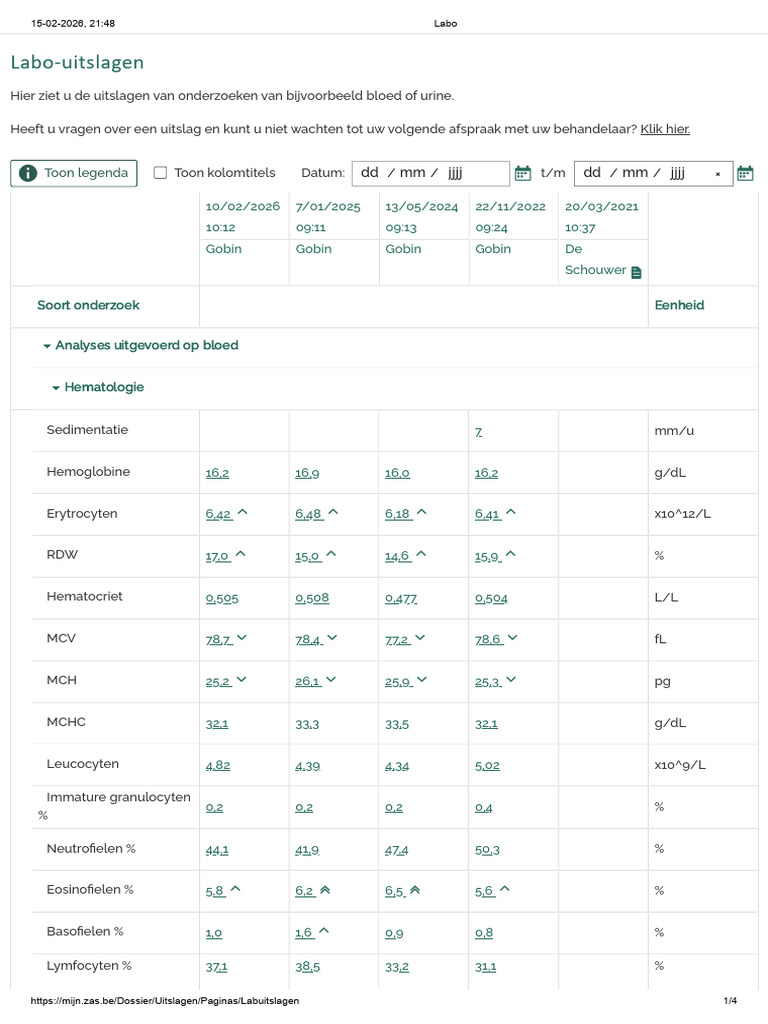Viewport: 768px width, 1024px height.
Task: Click high-flag arrow beside Eosinofielen 5,6
Action: click(x=505, y=889)
